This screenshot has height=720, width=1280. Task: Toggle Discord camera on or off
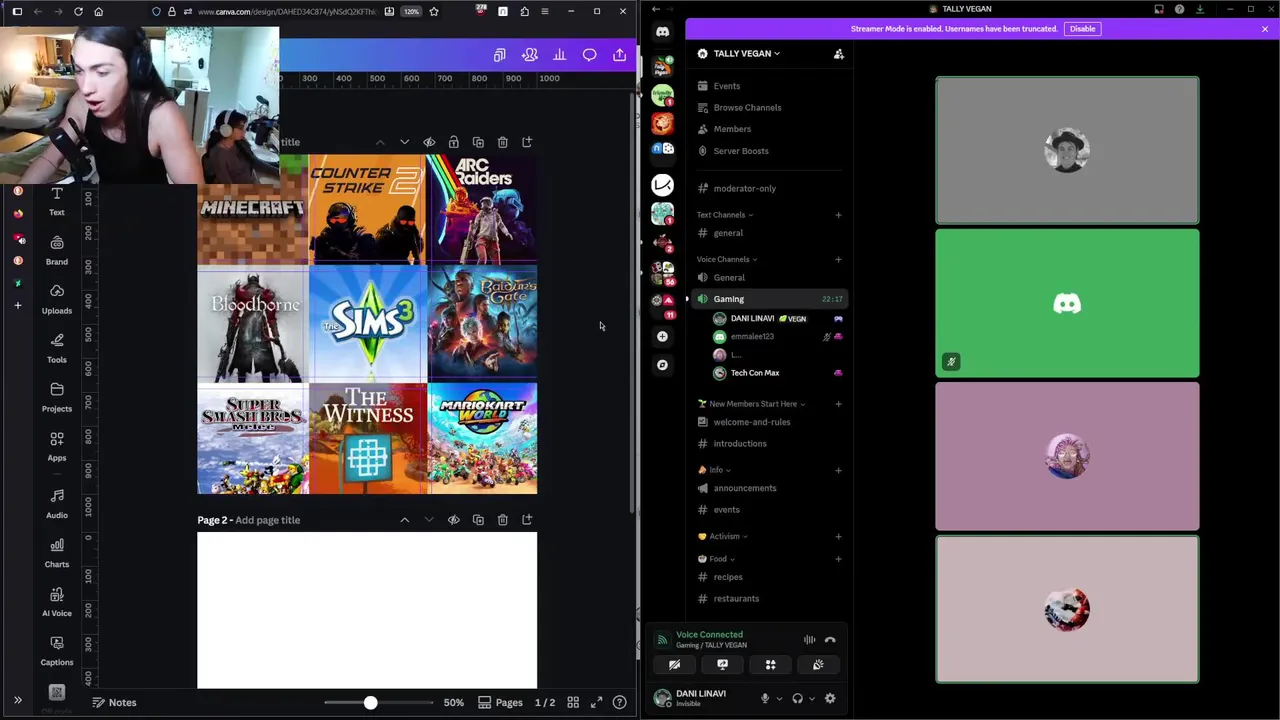(x=674, y=664)
